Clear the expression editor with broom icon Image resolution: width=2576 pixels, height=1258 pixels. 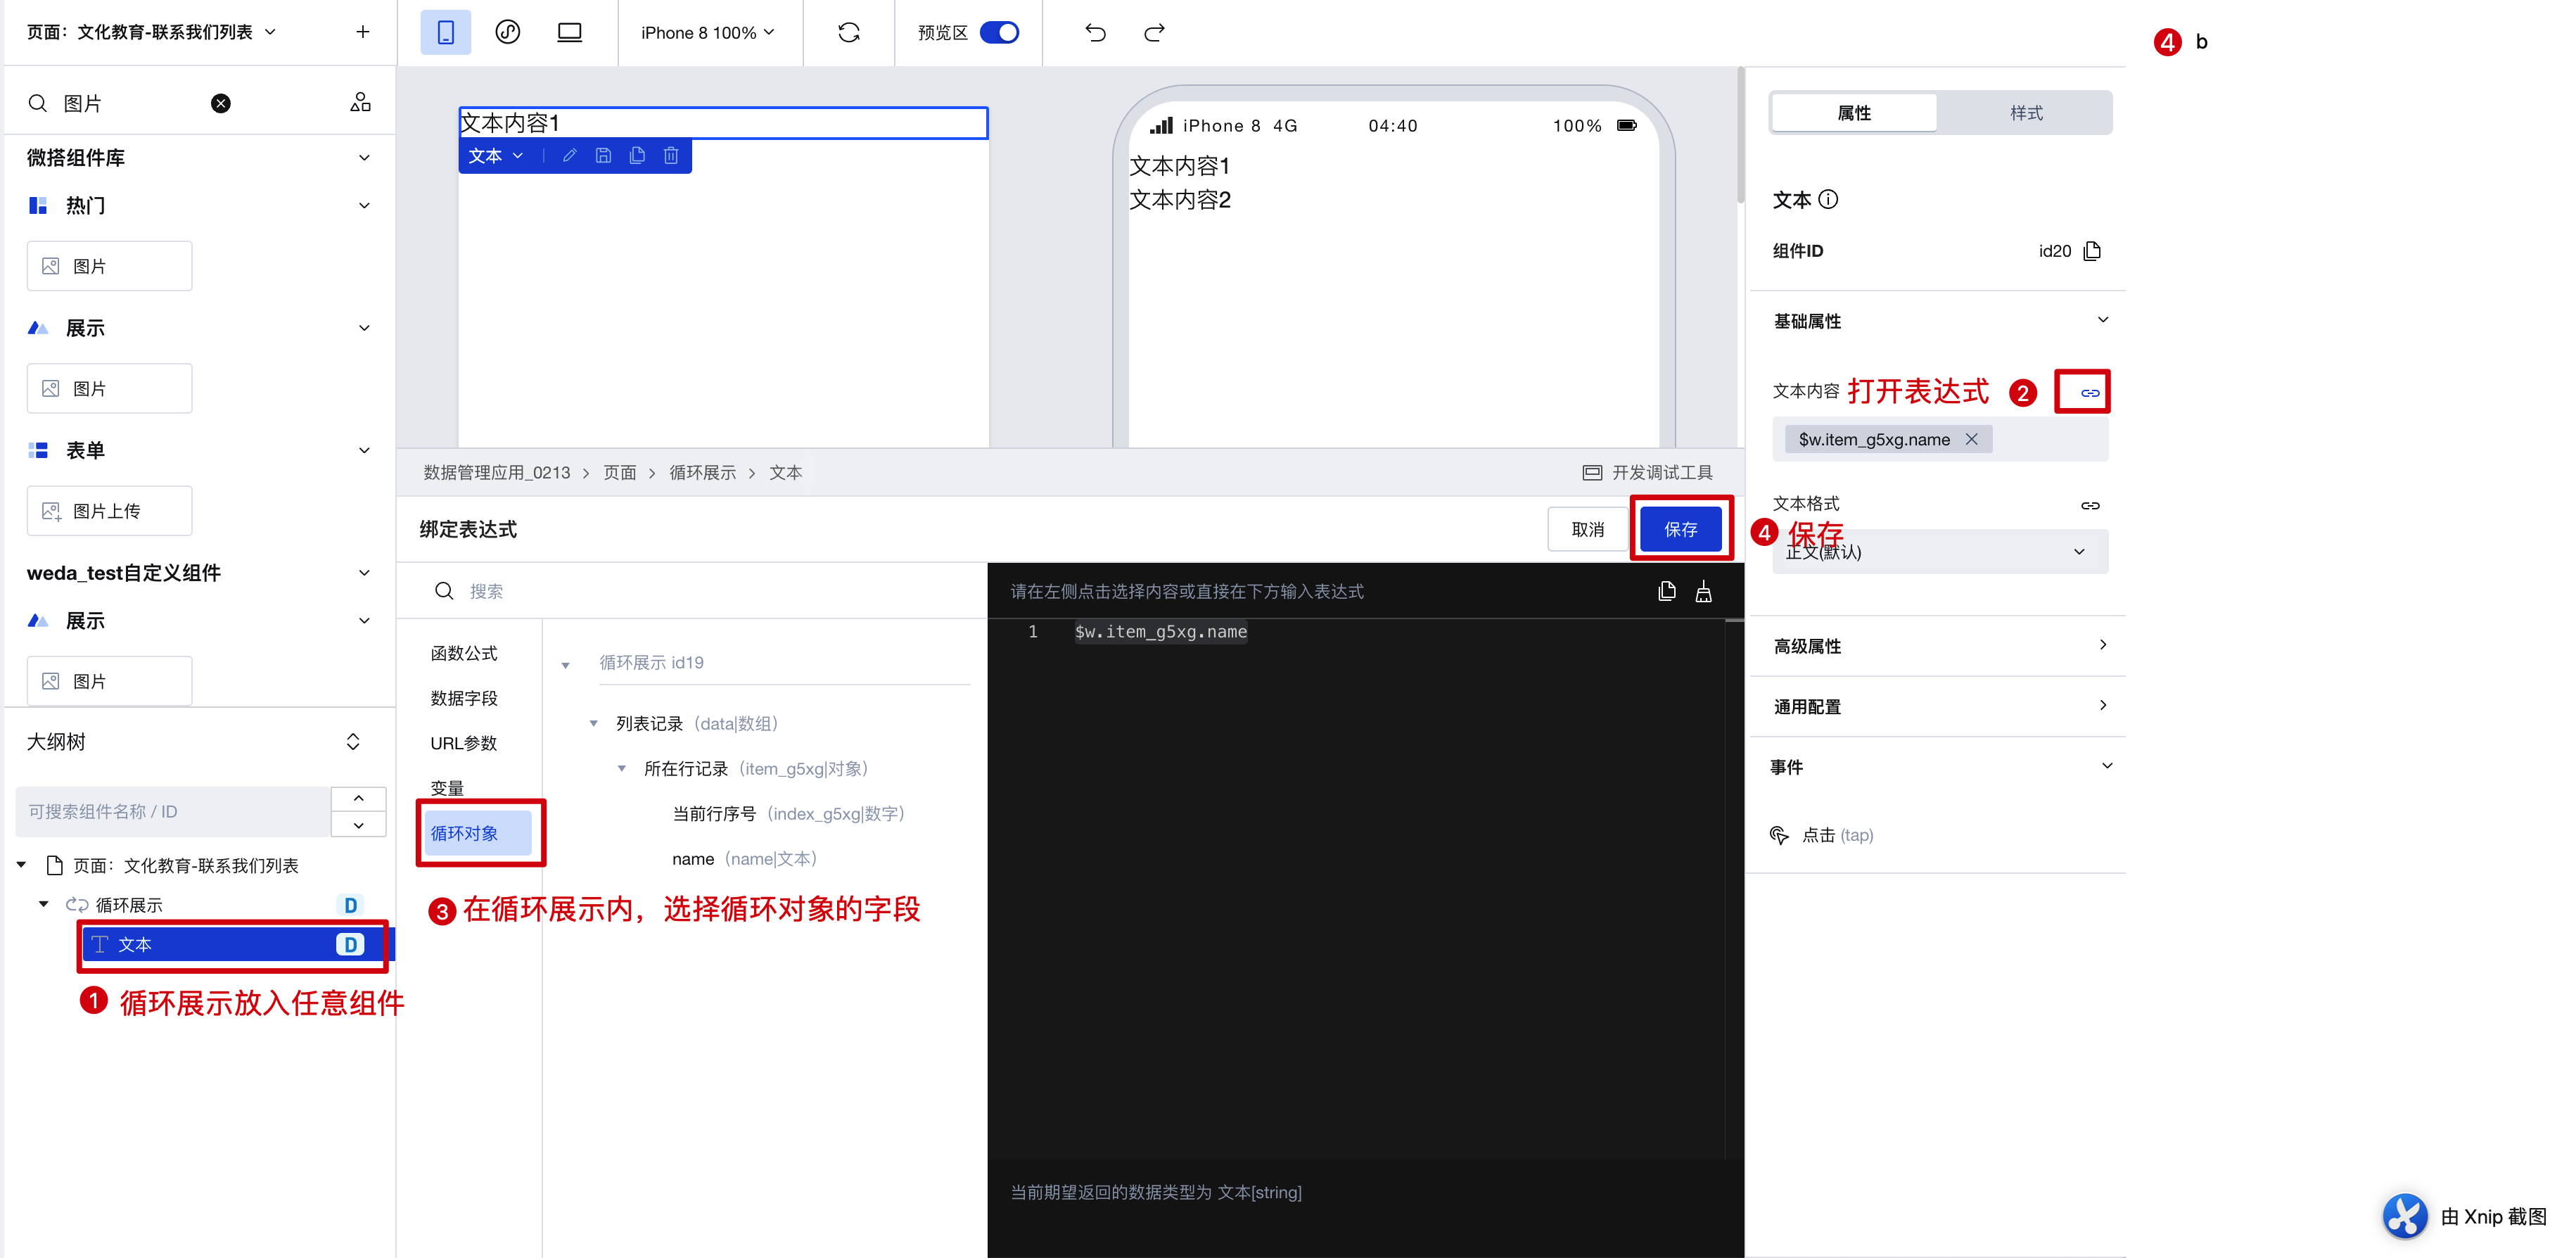1703,592
